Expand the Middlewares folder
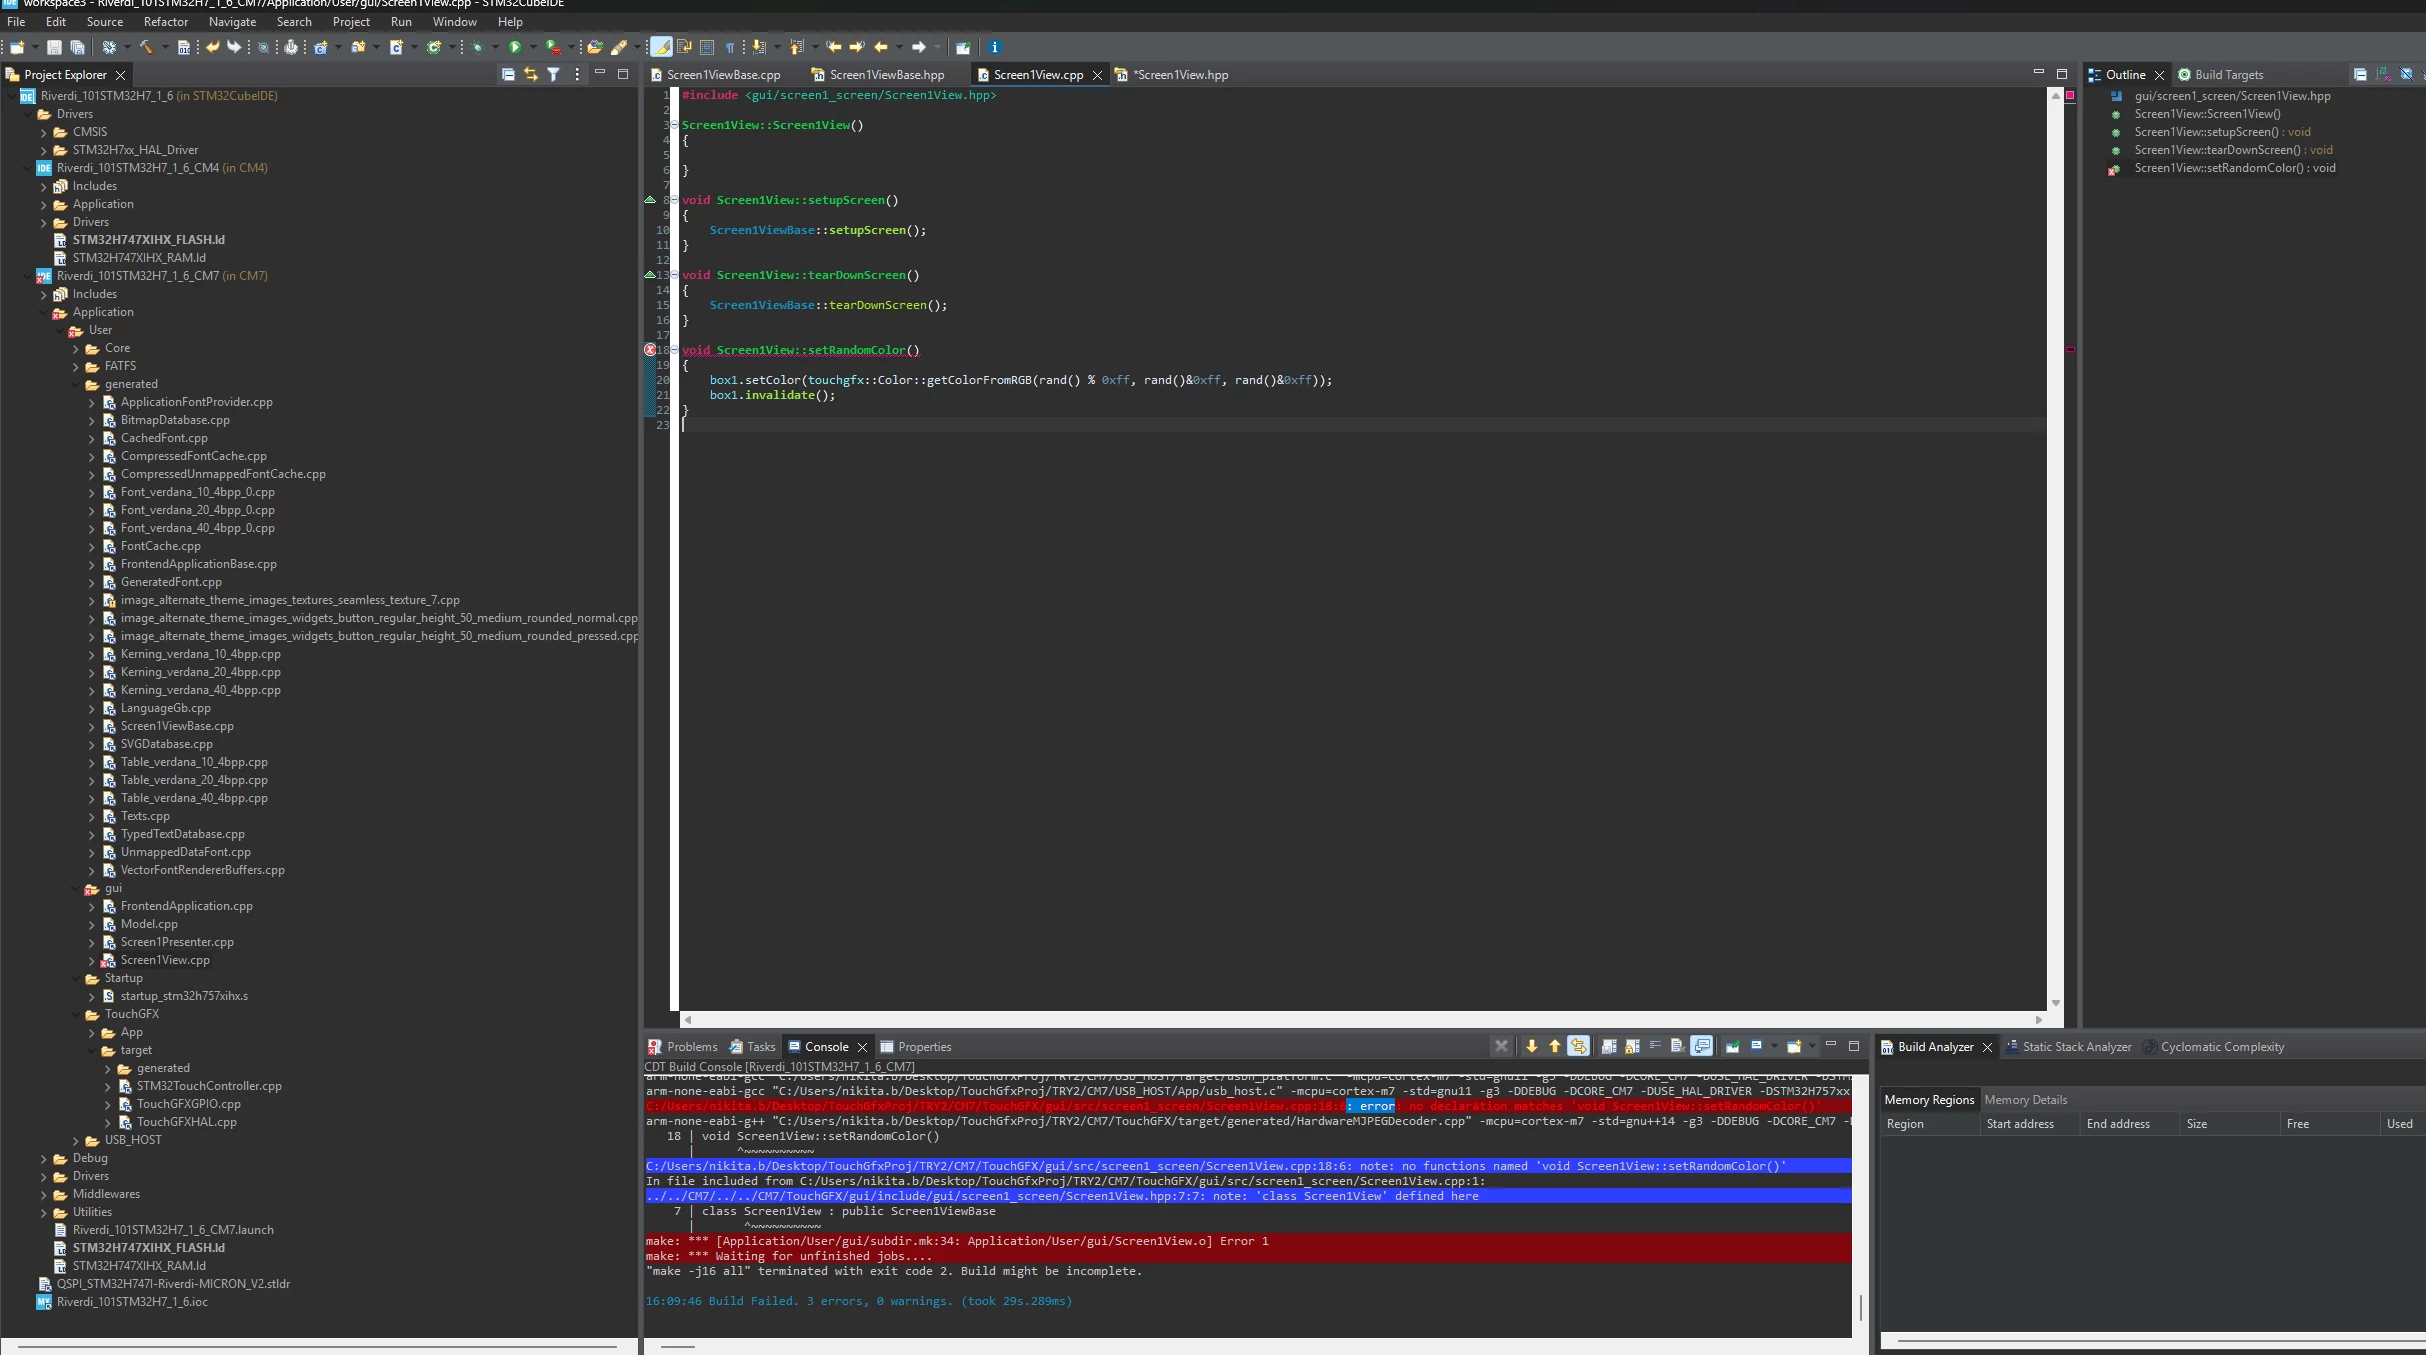2426x1355 pixels. (44, 1194)
